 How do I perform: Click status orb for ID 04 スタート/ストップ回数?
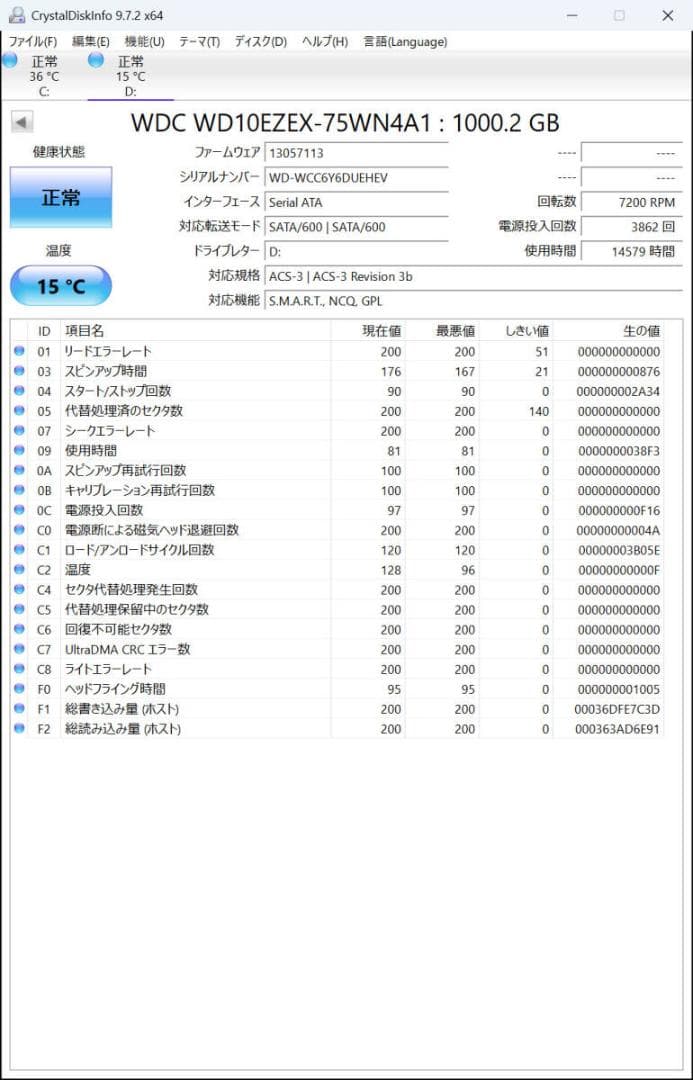[x=19, y=391]
